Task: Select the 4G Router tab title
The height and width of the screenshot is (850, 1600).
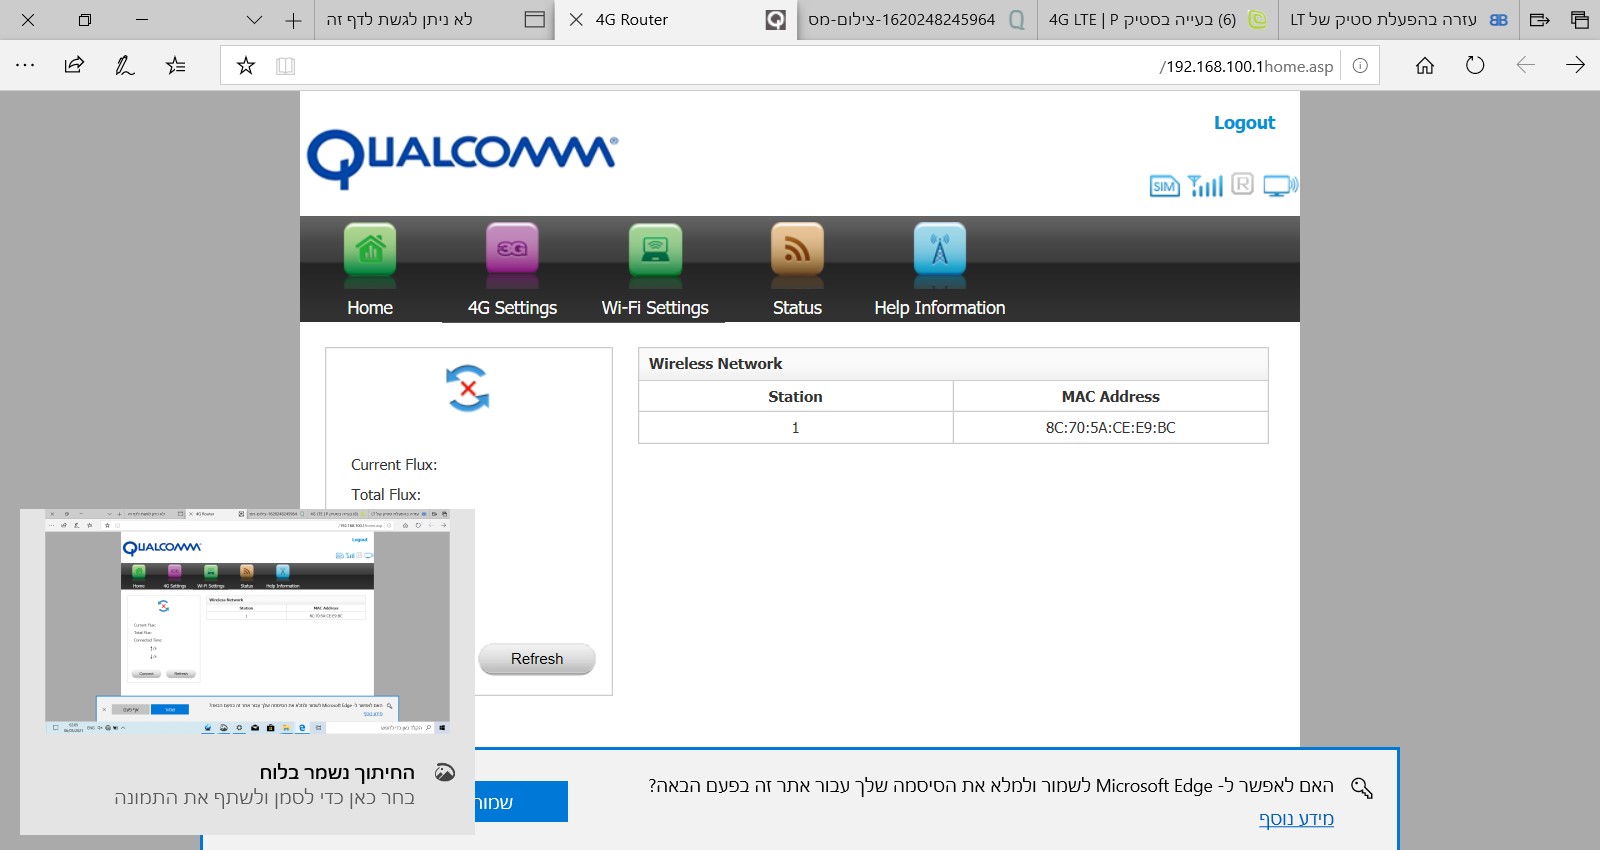Action: 632,20
